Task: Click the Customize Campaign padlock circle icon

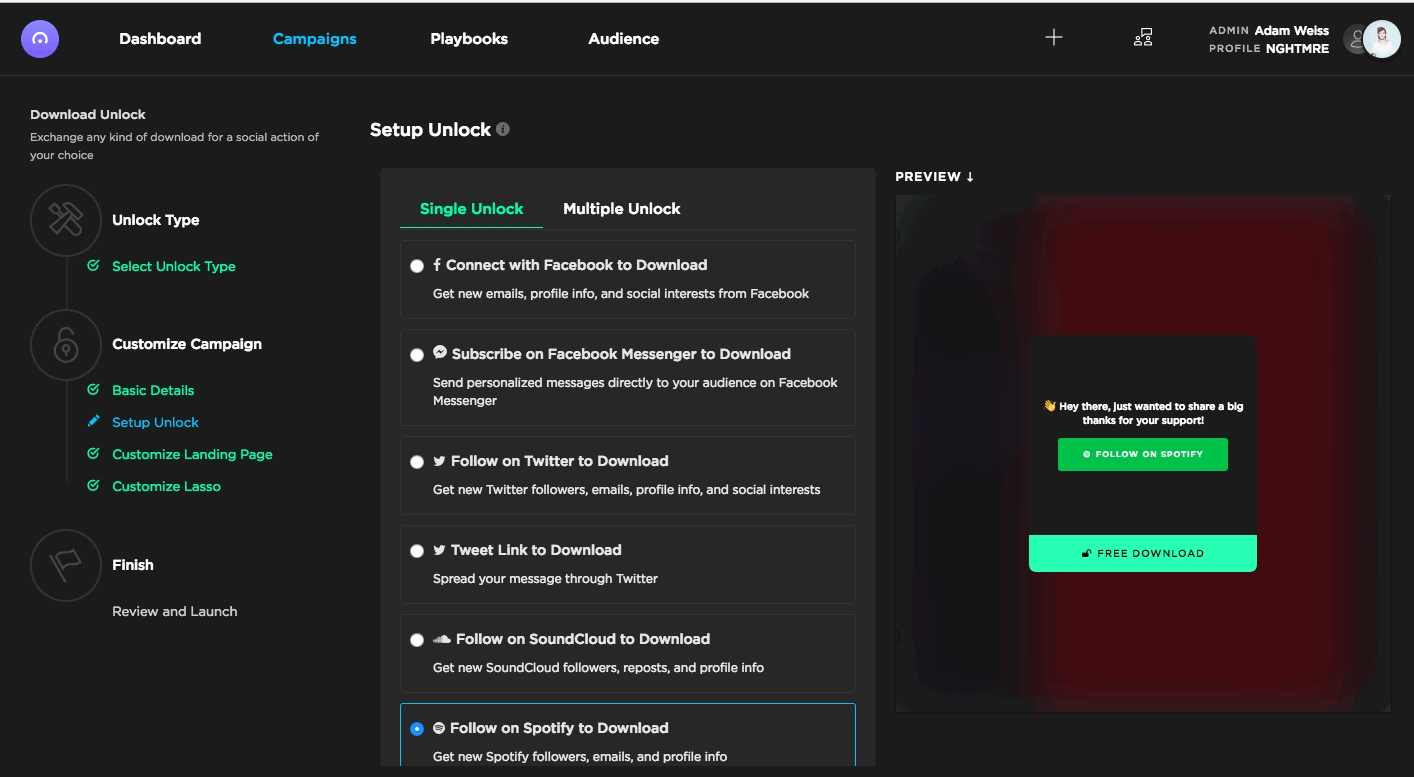Action: click(x=66, y=344)
